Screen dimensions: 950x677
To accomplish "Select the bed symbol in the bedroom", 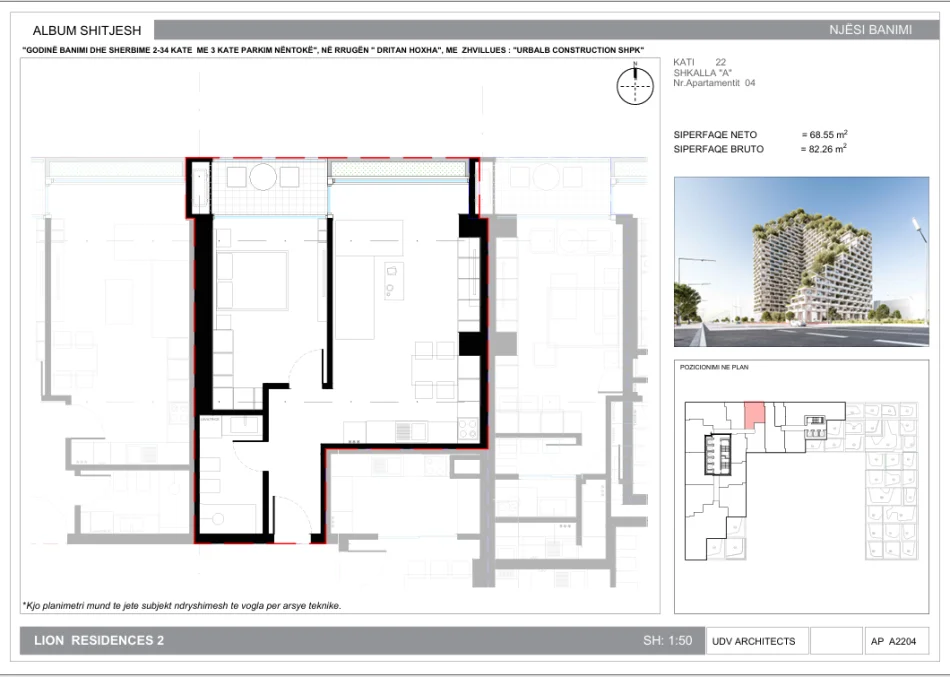I will pyautogui.click(x=253, y=281).
